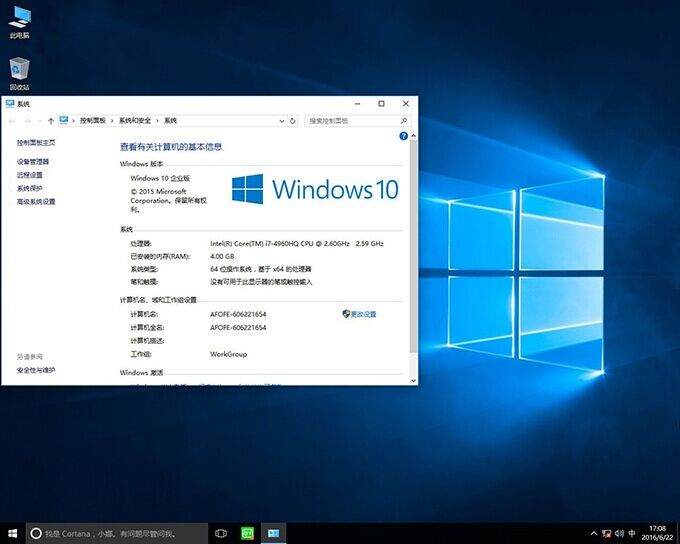The height and width of the screenshot is (544, 680).
Task: Open Task View from the taskbar
Action: coord(221,533)
